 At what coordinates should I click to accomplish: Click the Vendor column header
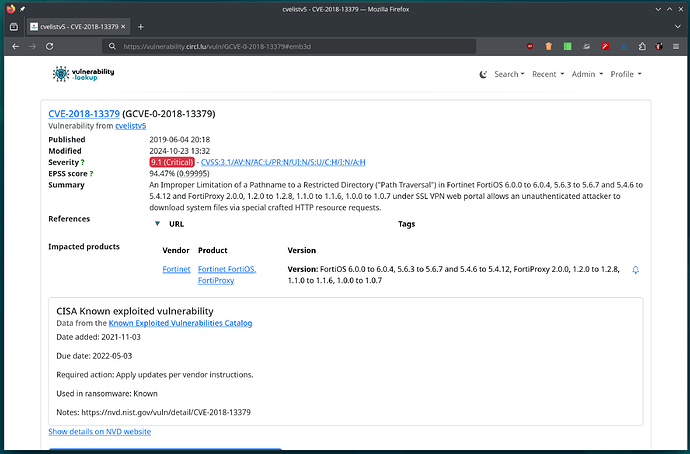(176, 250)
